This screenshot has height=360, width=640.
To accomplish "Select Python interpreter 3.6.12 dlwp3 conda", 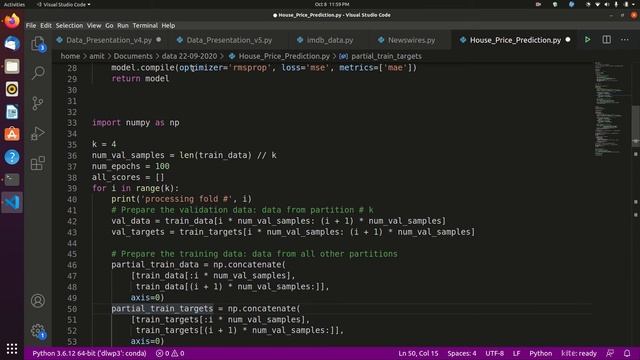I will 89,353.
